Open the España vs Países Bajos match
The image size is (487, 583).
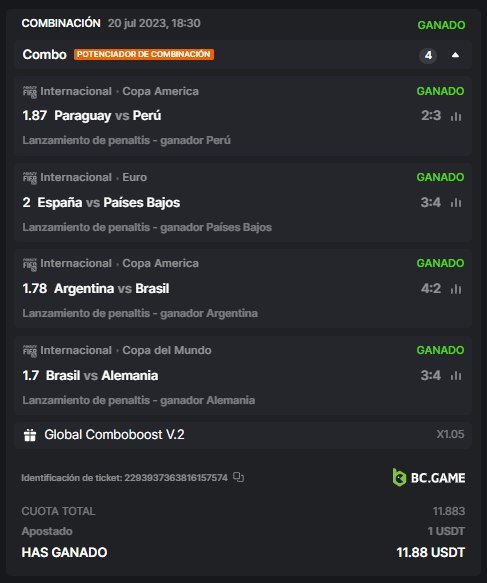point(109,203)
